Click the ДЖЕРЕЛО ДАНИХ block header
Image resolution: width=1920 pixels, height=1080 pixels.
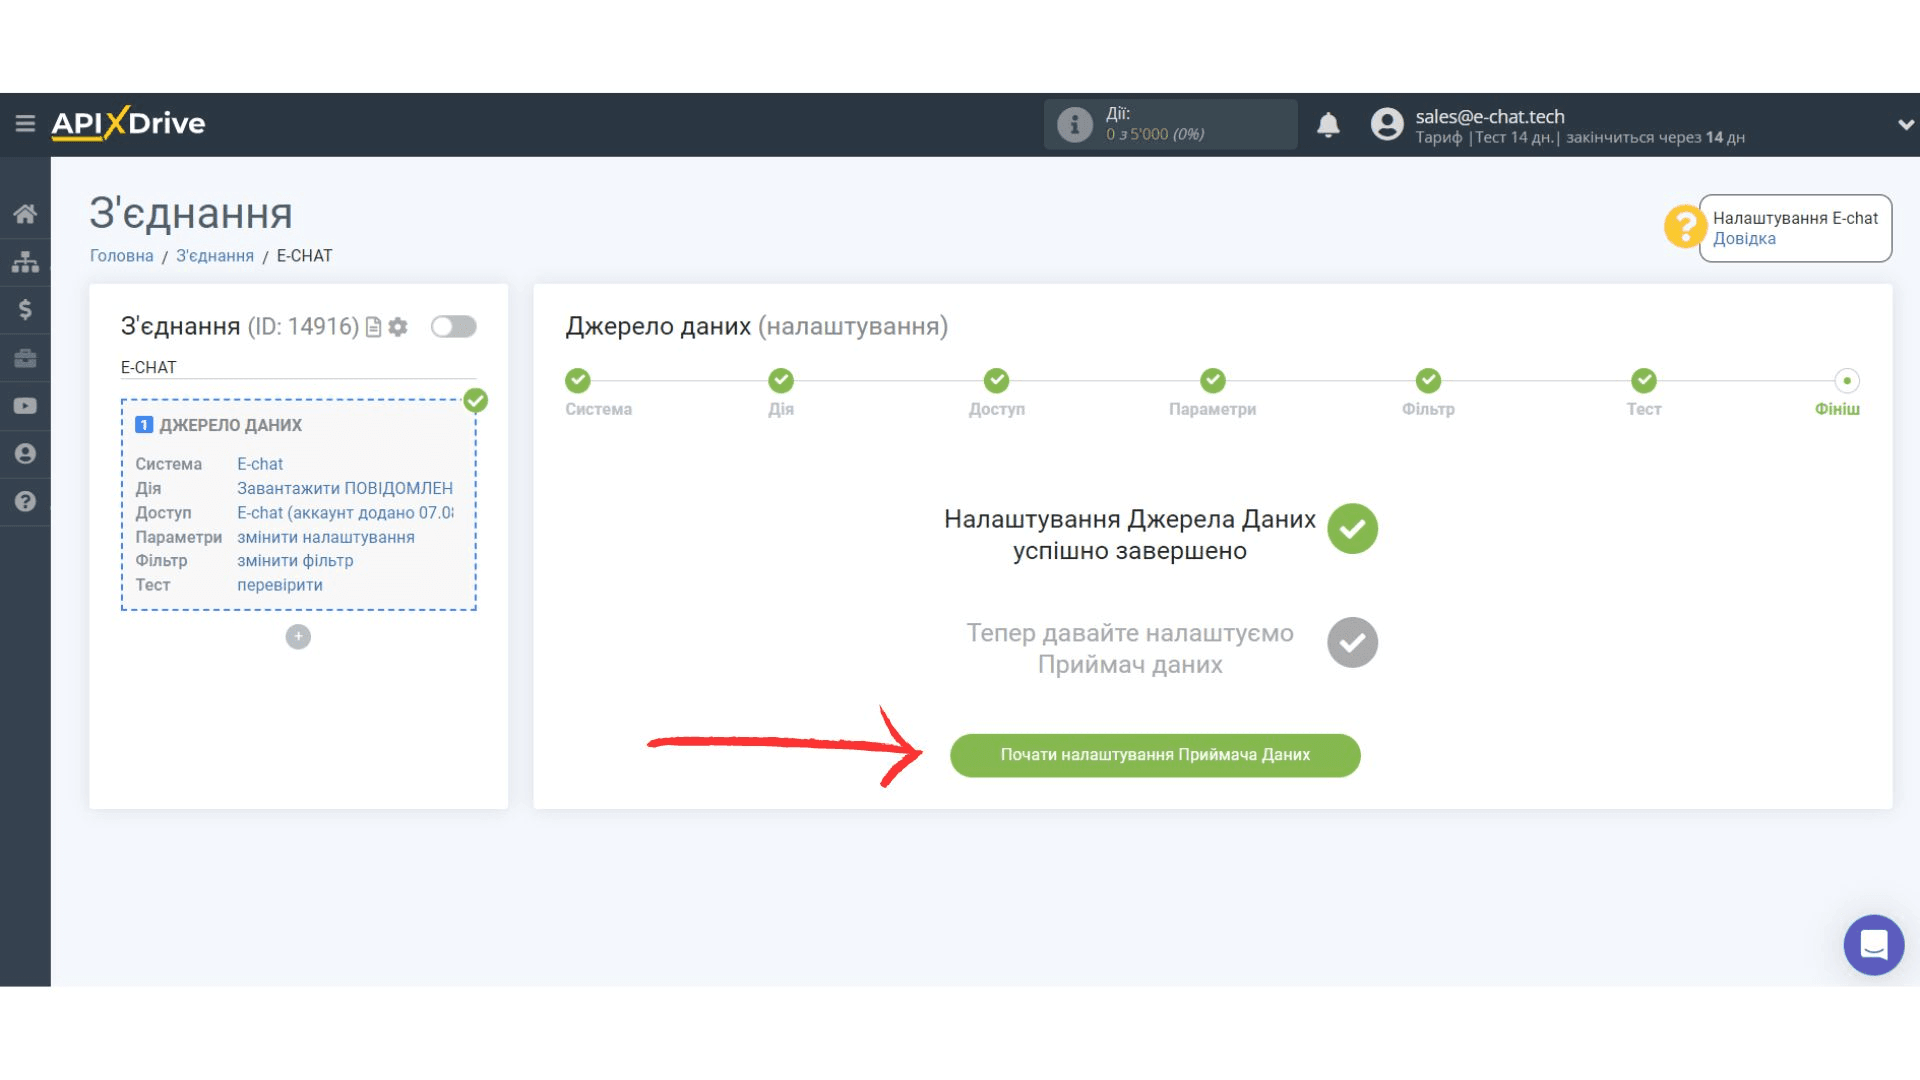(x=230, y=425)
